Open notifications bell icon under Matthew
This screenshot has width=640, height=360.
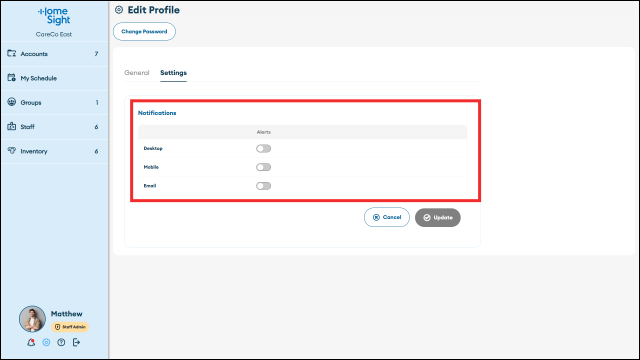[x=31, y=342]
